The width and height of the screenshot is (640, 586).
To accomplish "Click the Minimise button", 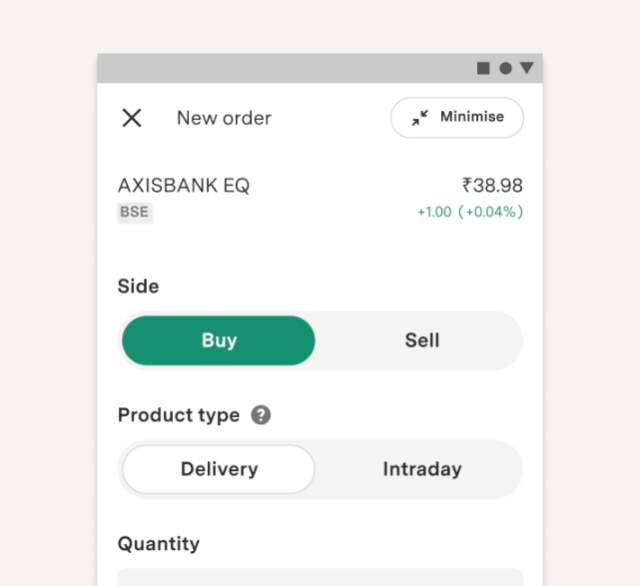I will click(x=457, y=117).
